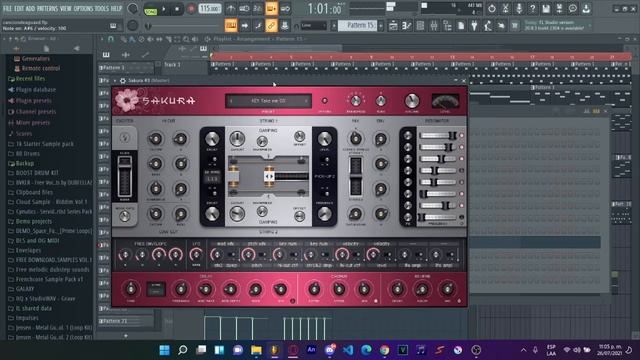
Task: Click the Sakura options round button
Action: tap(324, 100)
